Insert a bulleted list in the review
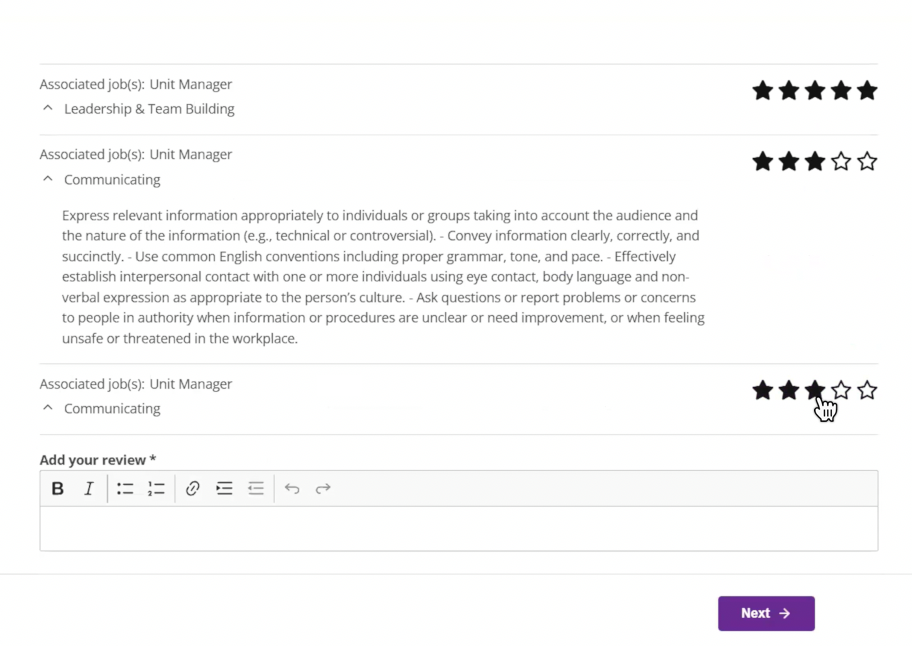912x646 pixels. click(125, 489)
